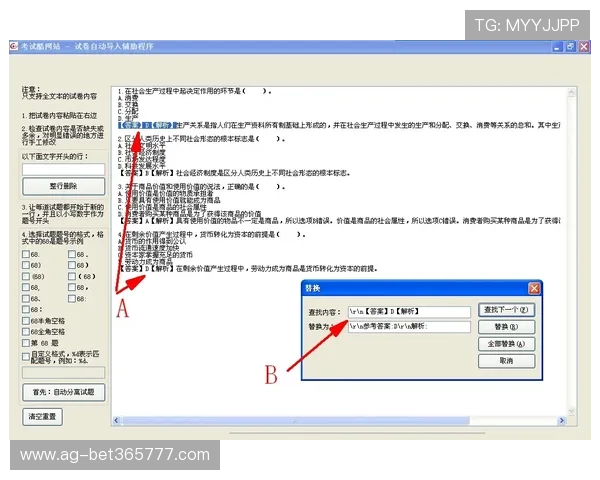
Task: Click the custom format input below 自定义格式
Action: click(x=64, y=372)
